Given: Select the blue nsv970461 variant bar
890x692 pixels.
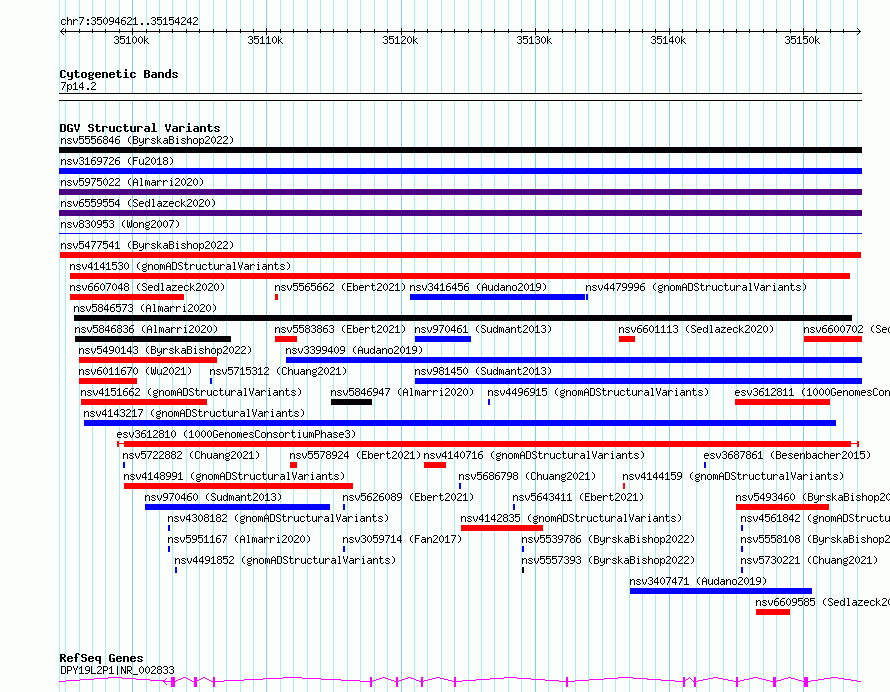Looking at the screenshot, I should pyautogui.click(x=443, y=339).
